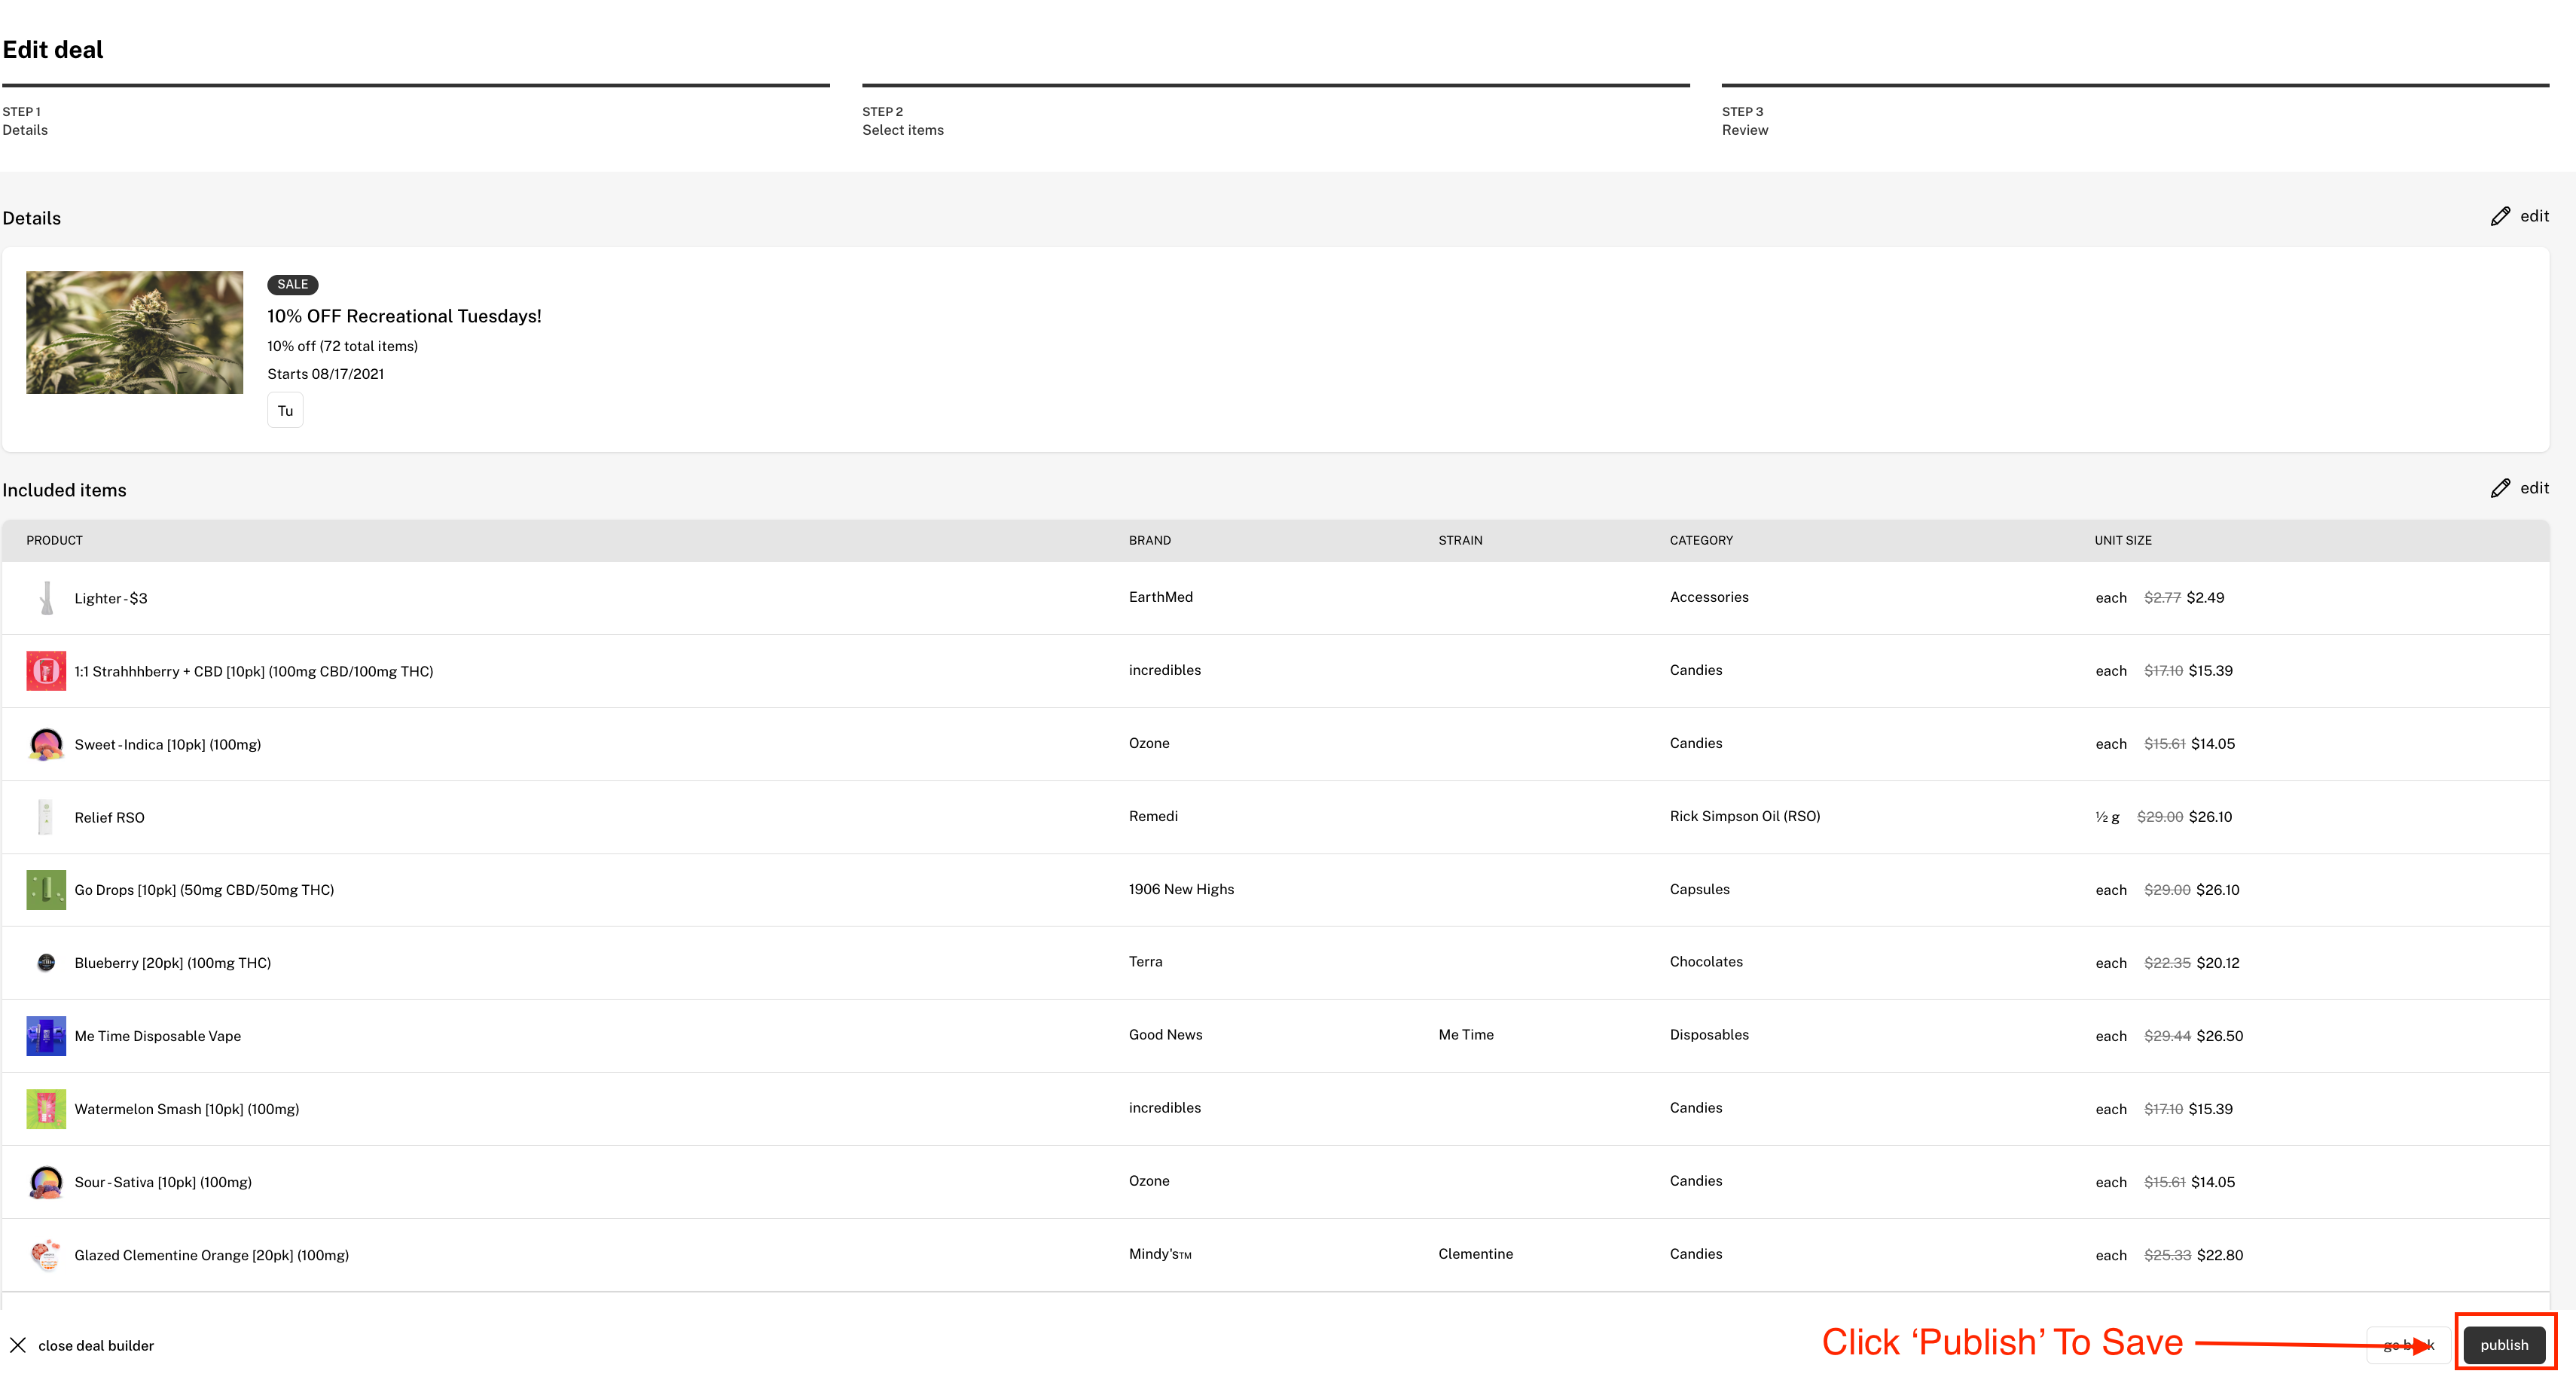This screenshot has height=1377, width=2576.
Task: Click the Blueberry chocolates product icon
Action: click(45, 962)
